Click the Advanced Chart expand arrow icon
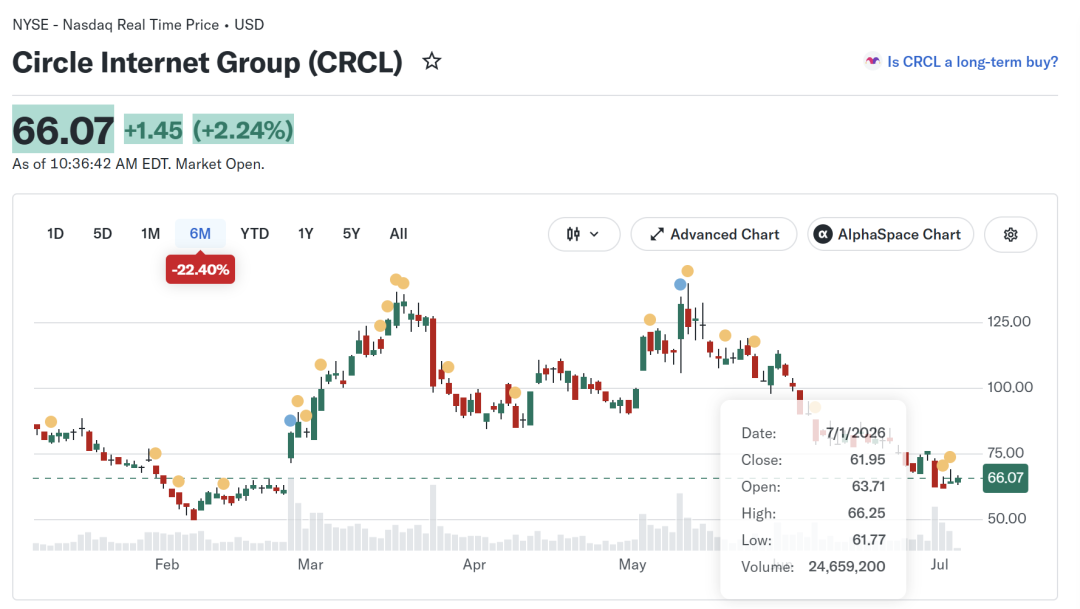The width and height of the screenshot is (1080, 609). point(657,234)
